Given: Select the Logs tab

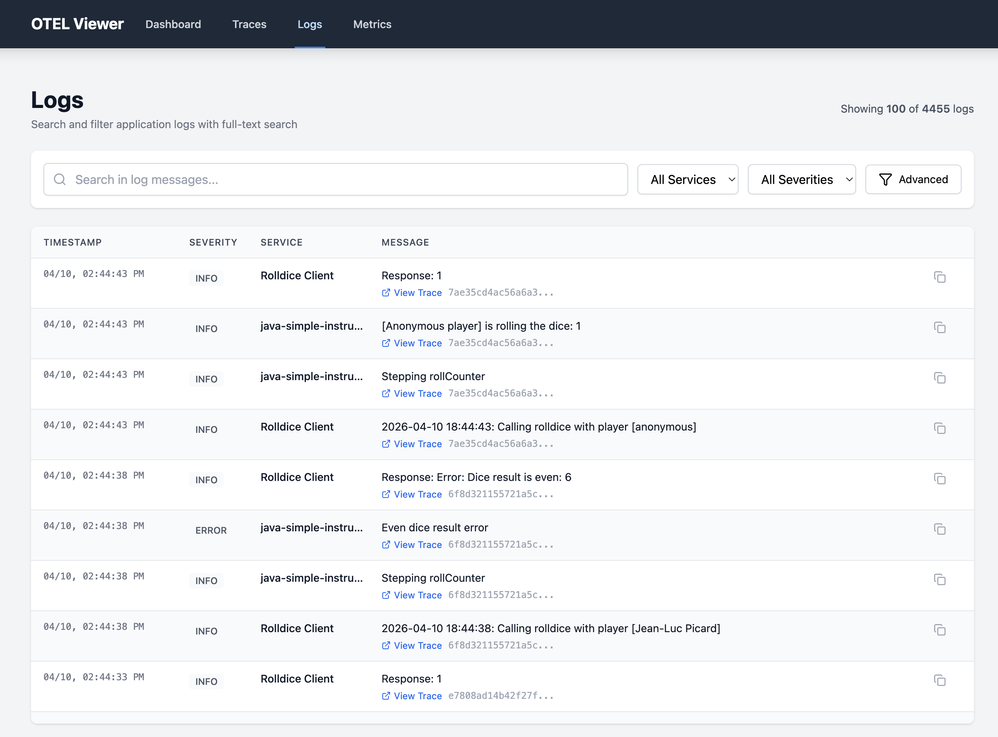Looking at the screenshot, I should coord(310,24).
